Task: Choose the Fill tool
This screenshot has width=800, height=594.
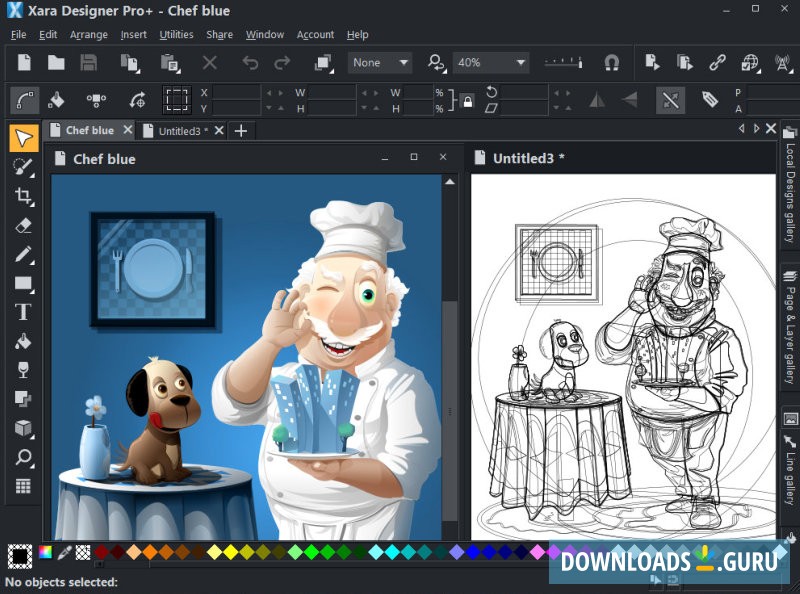Action: click(22, 340)
